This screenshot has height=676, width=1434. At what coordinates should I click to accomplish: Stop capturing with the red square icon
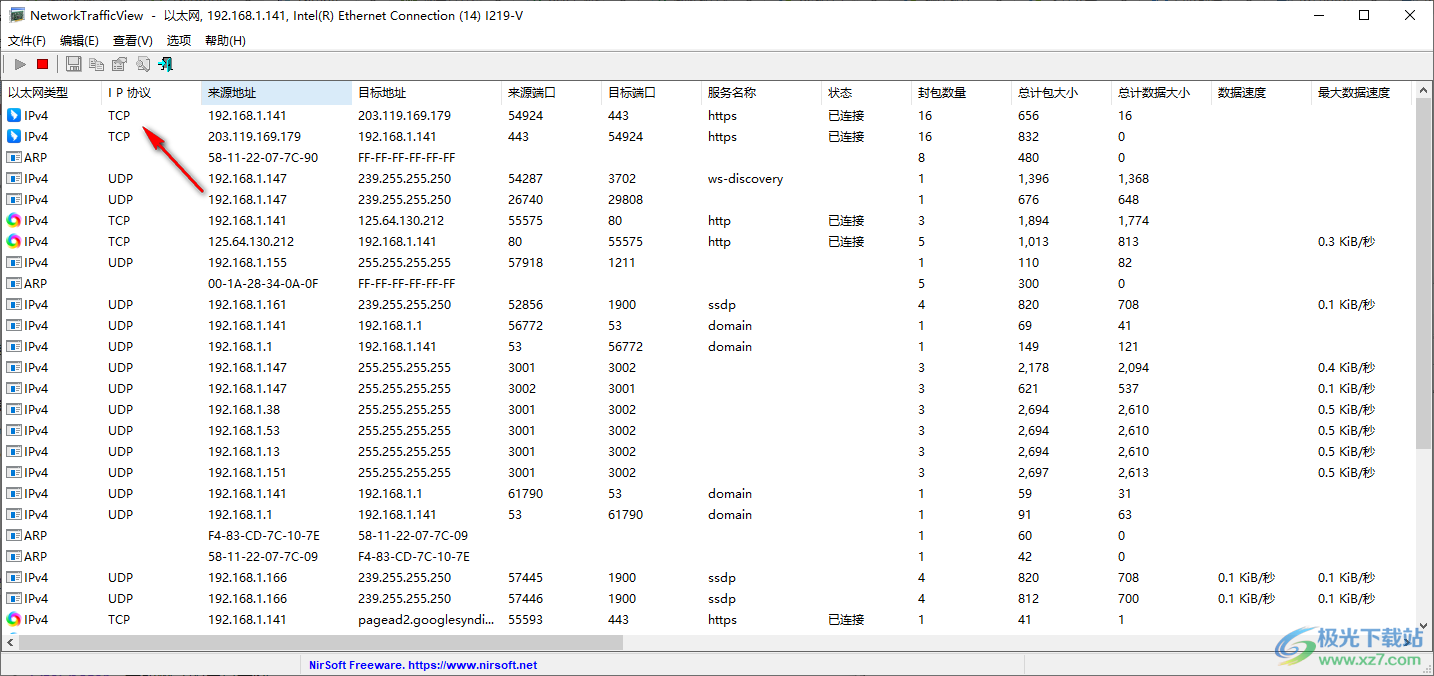(x=43, y=64)
